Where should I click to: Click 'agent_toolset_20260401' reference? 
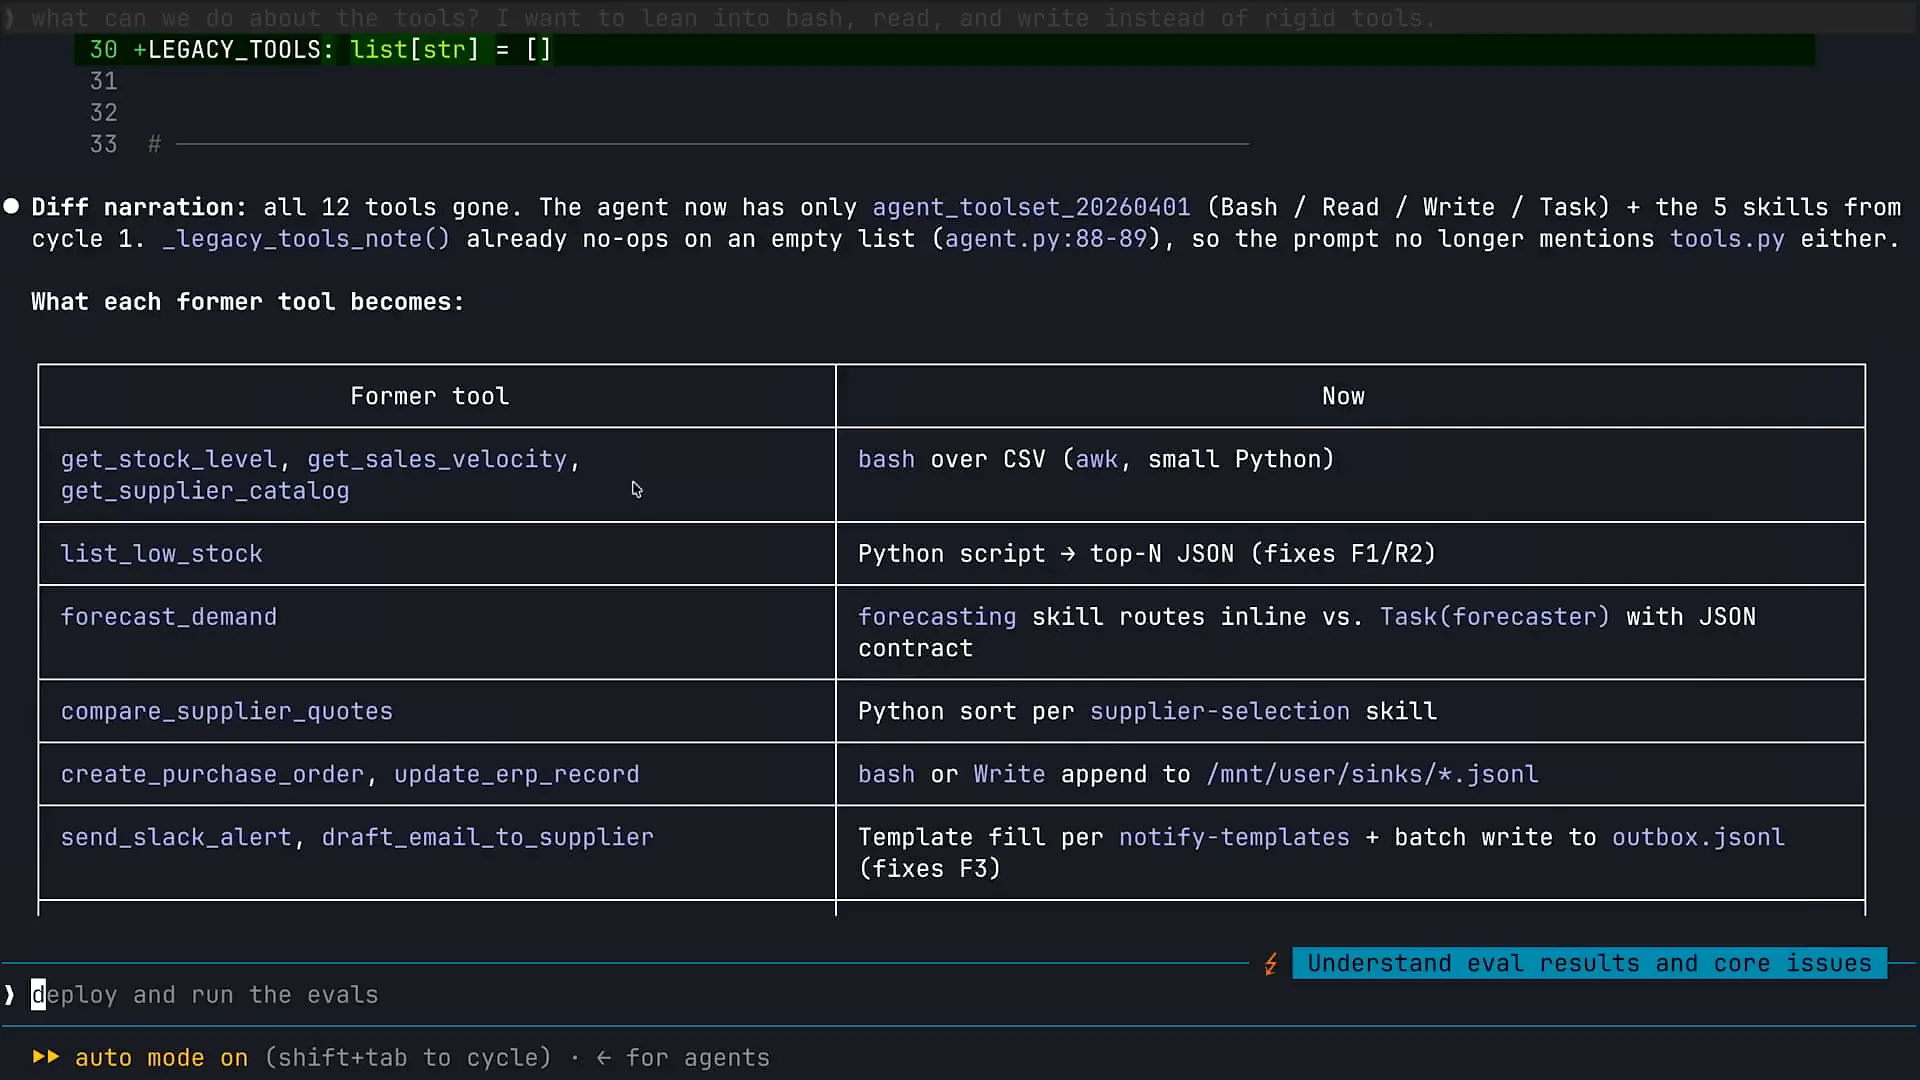(1031, 207)
